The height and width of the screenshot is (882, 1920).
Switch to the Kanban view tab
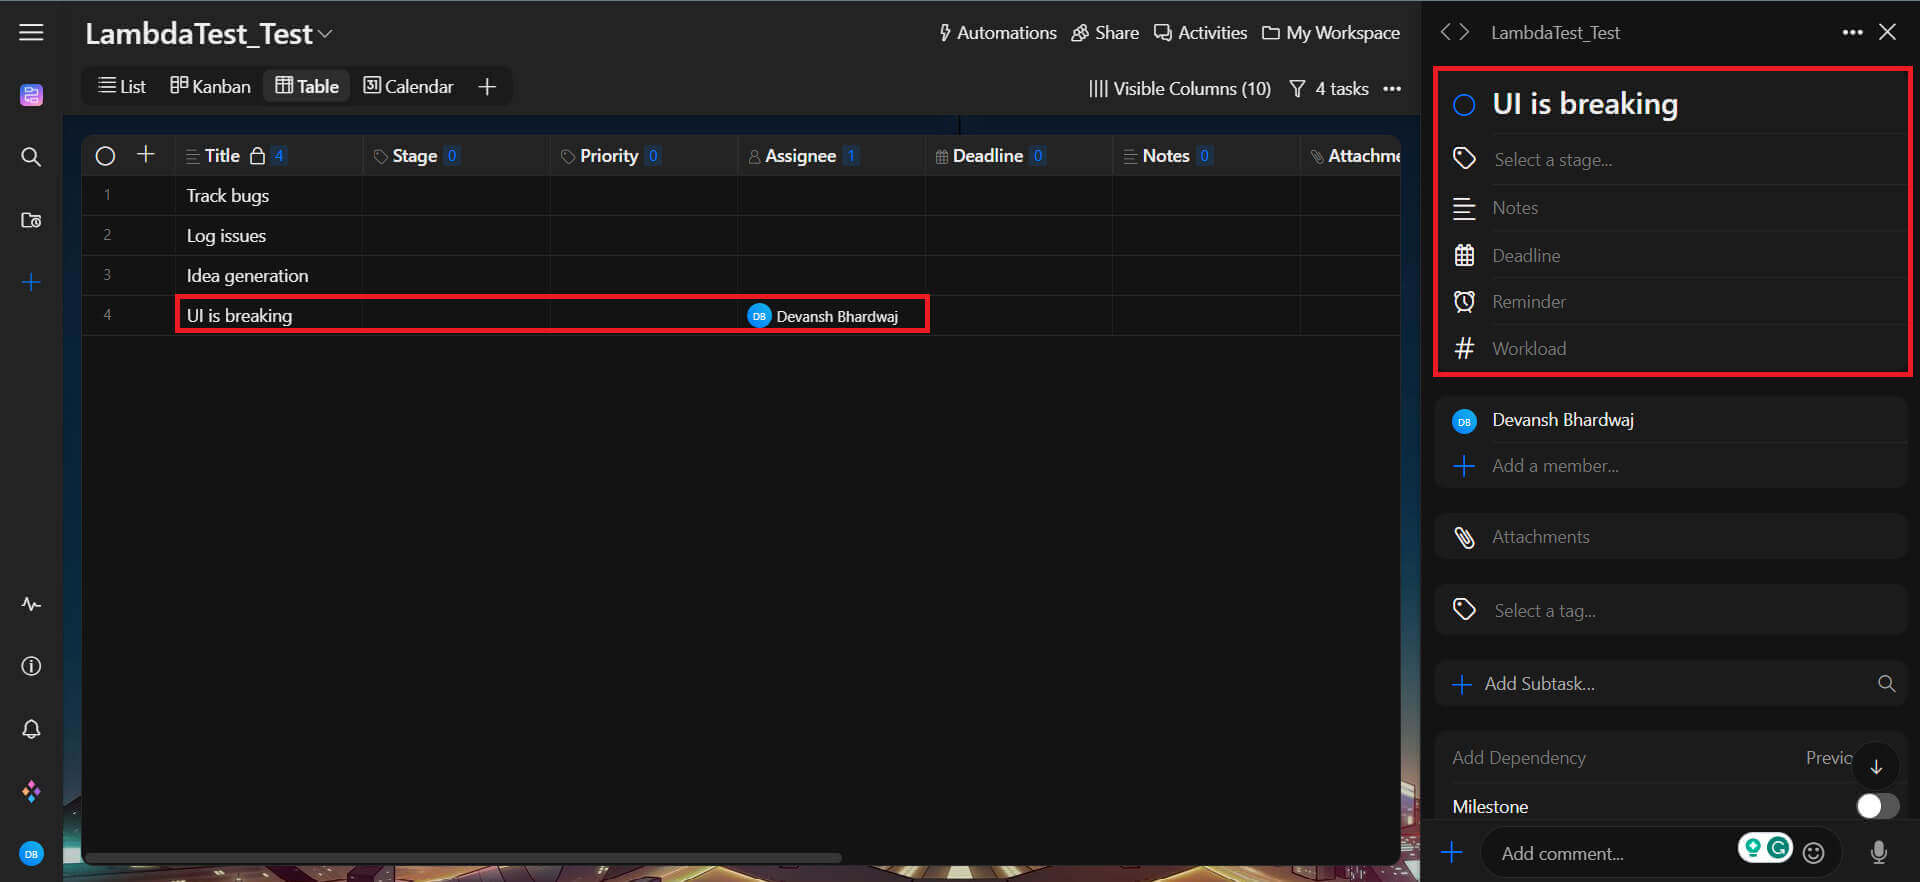pyautogui.click(x=210, y=86)
